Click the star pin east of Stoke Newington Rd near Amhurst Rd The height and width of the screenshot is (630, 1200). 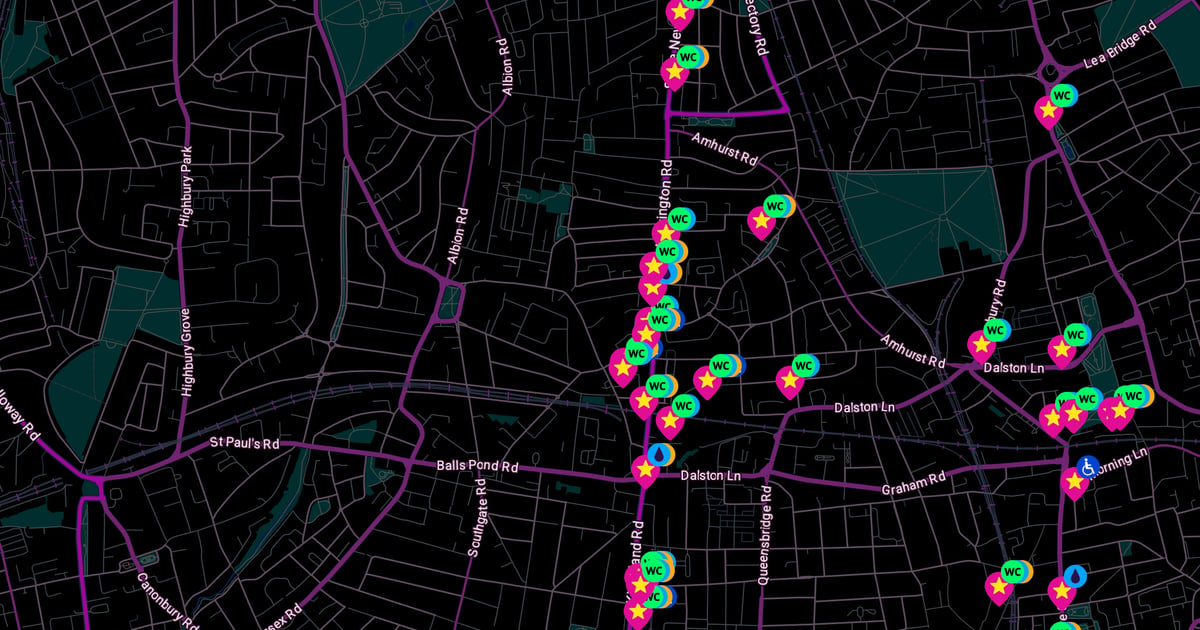pos(761,223)
